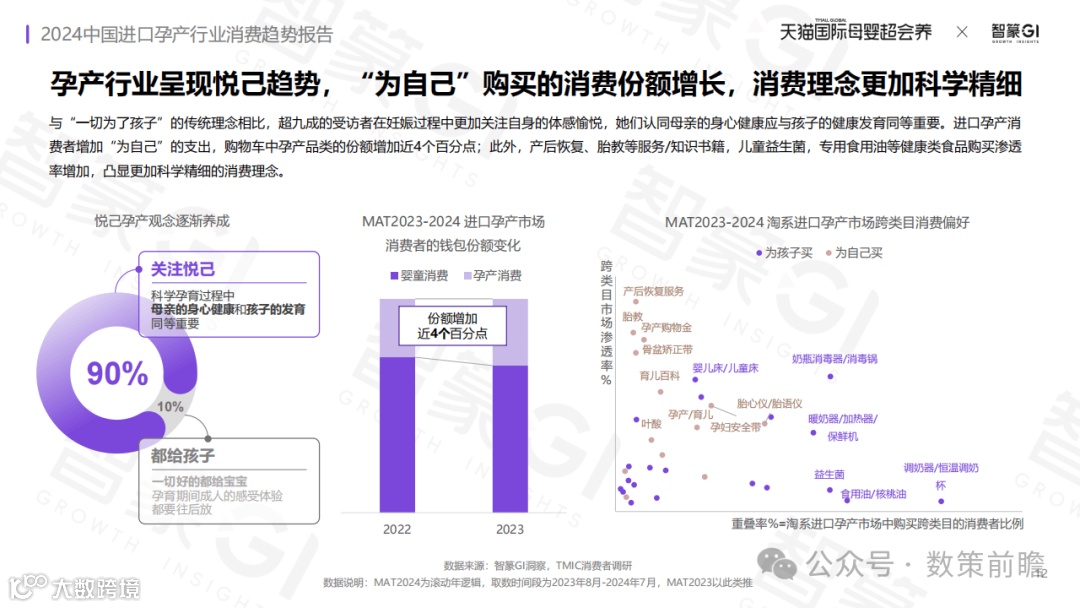Viewport: 1080px width, 608px height.
Task: Click the 胎教 scatter label
Action: coord(632,317)
